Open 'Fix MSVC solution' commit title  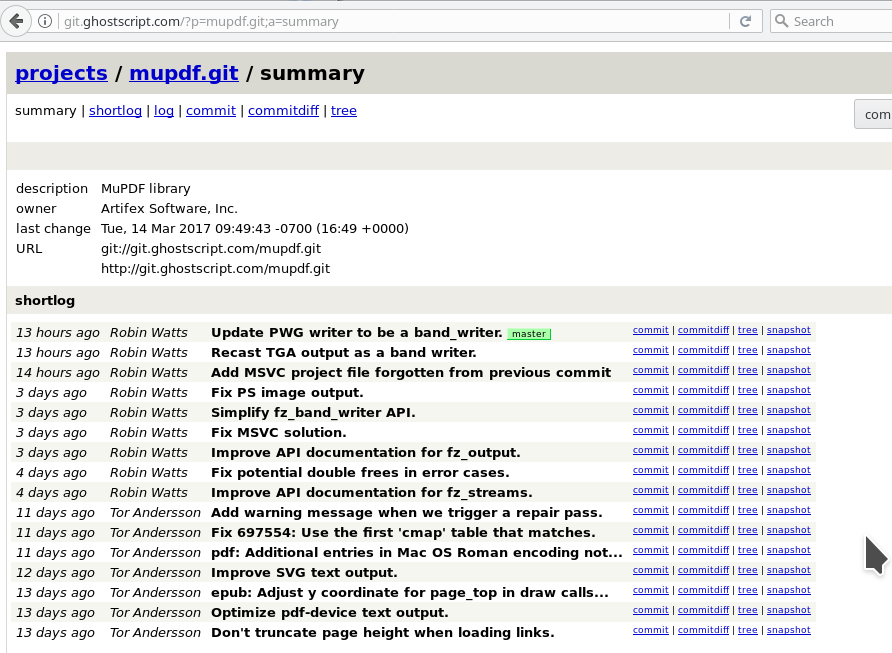click(x=278, y=432)
